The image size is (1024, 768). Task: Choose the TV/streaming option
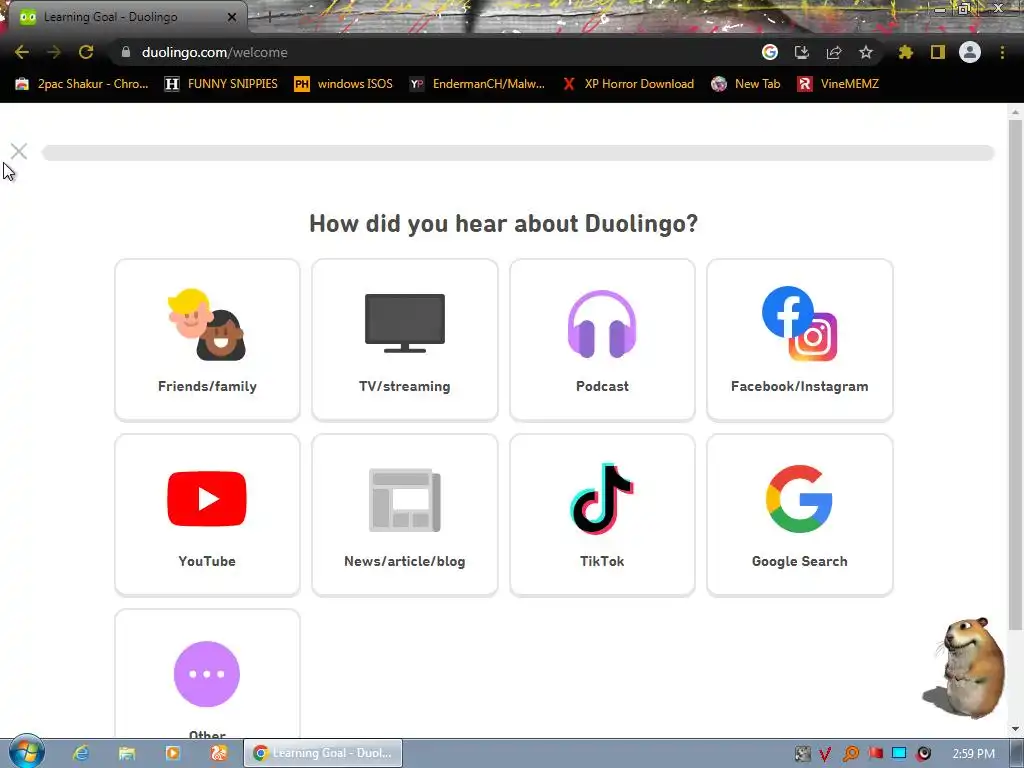coord(405,340)
